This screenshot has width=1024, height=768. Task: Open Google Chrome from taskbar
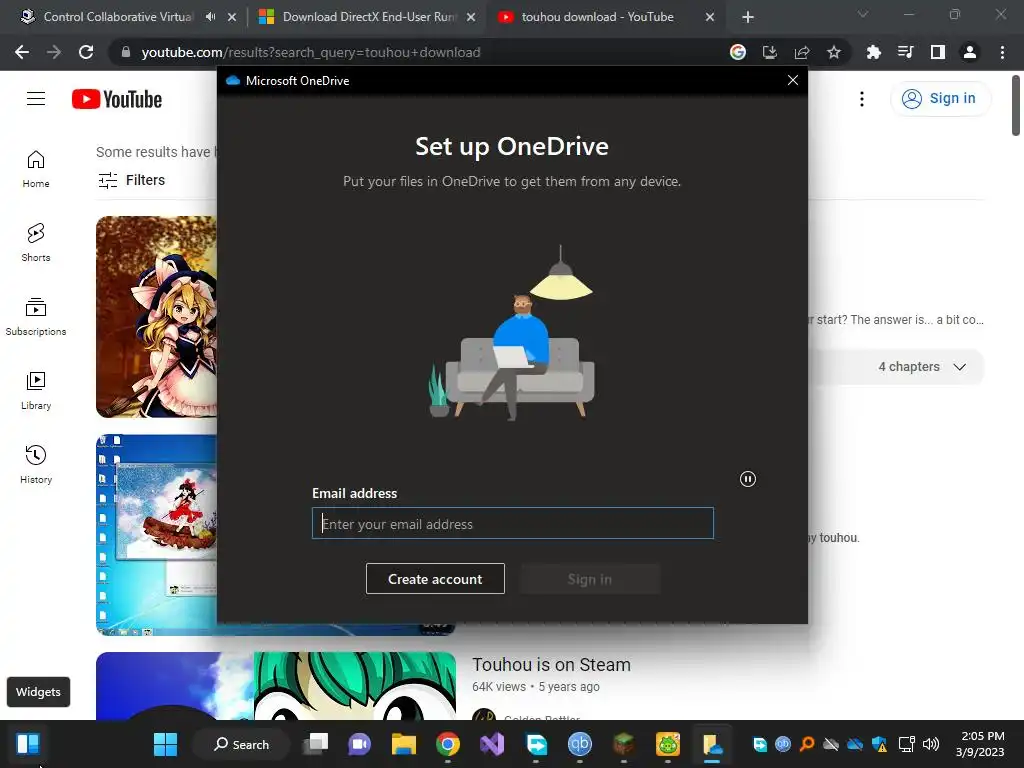tap(448, 744)
